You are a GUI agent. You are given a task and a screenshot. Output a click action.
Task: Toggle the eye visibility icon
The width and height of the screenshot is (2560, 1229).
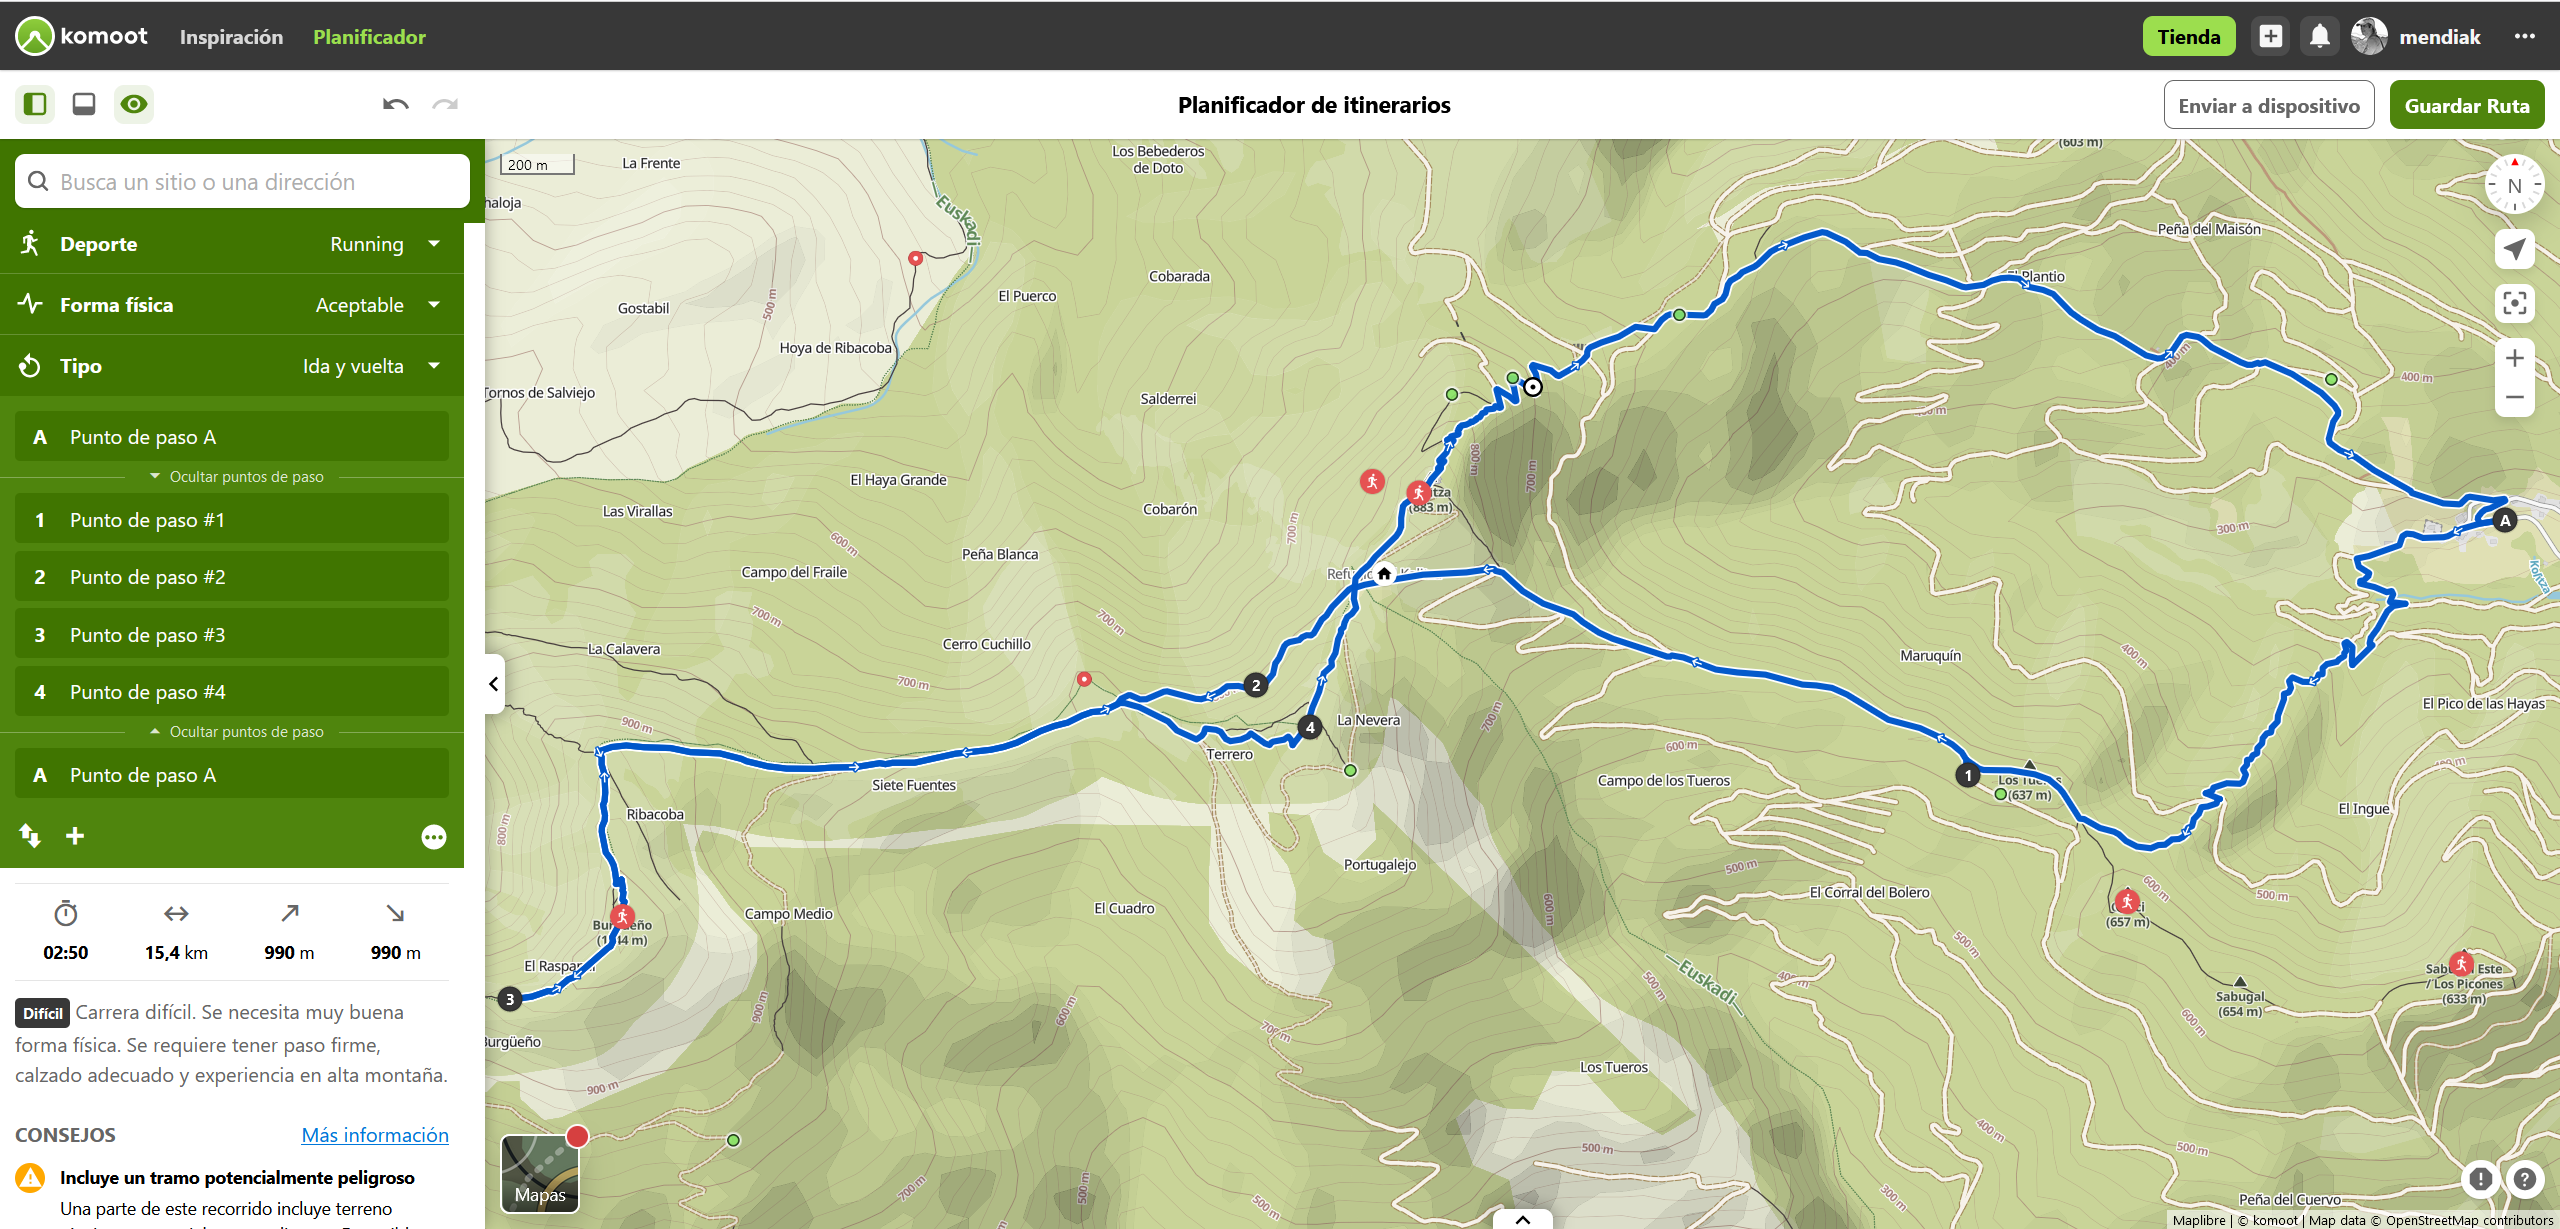134,104
